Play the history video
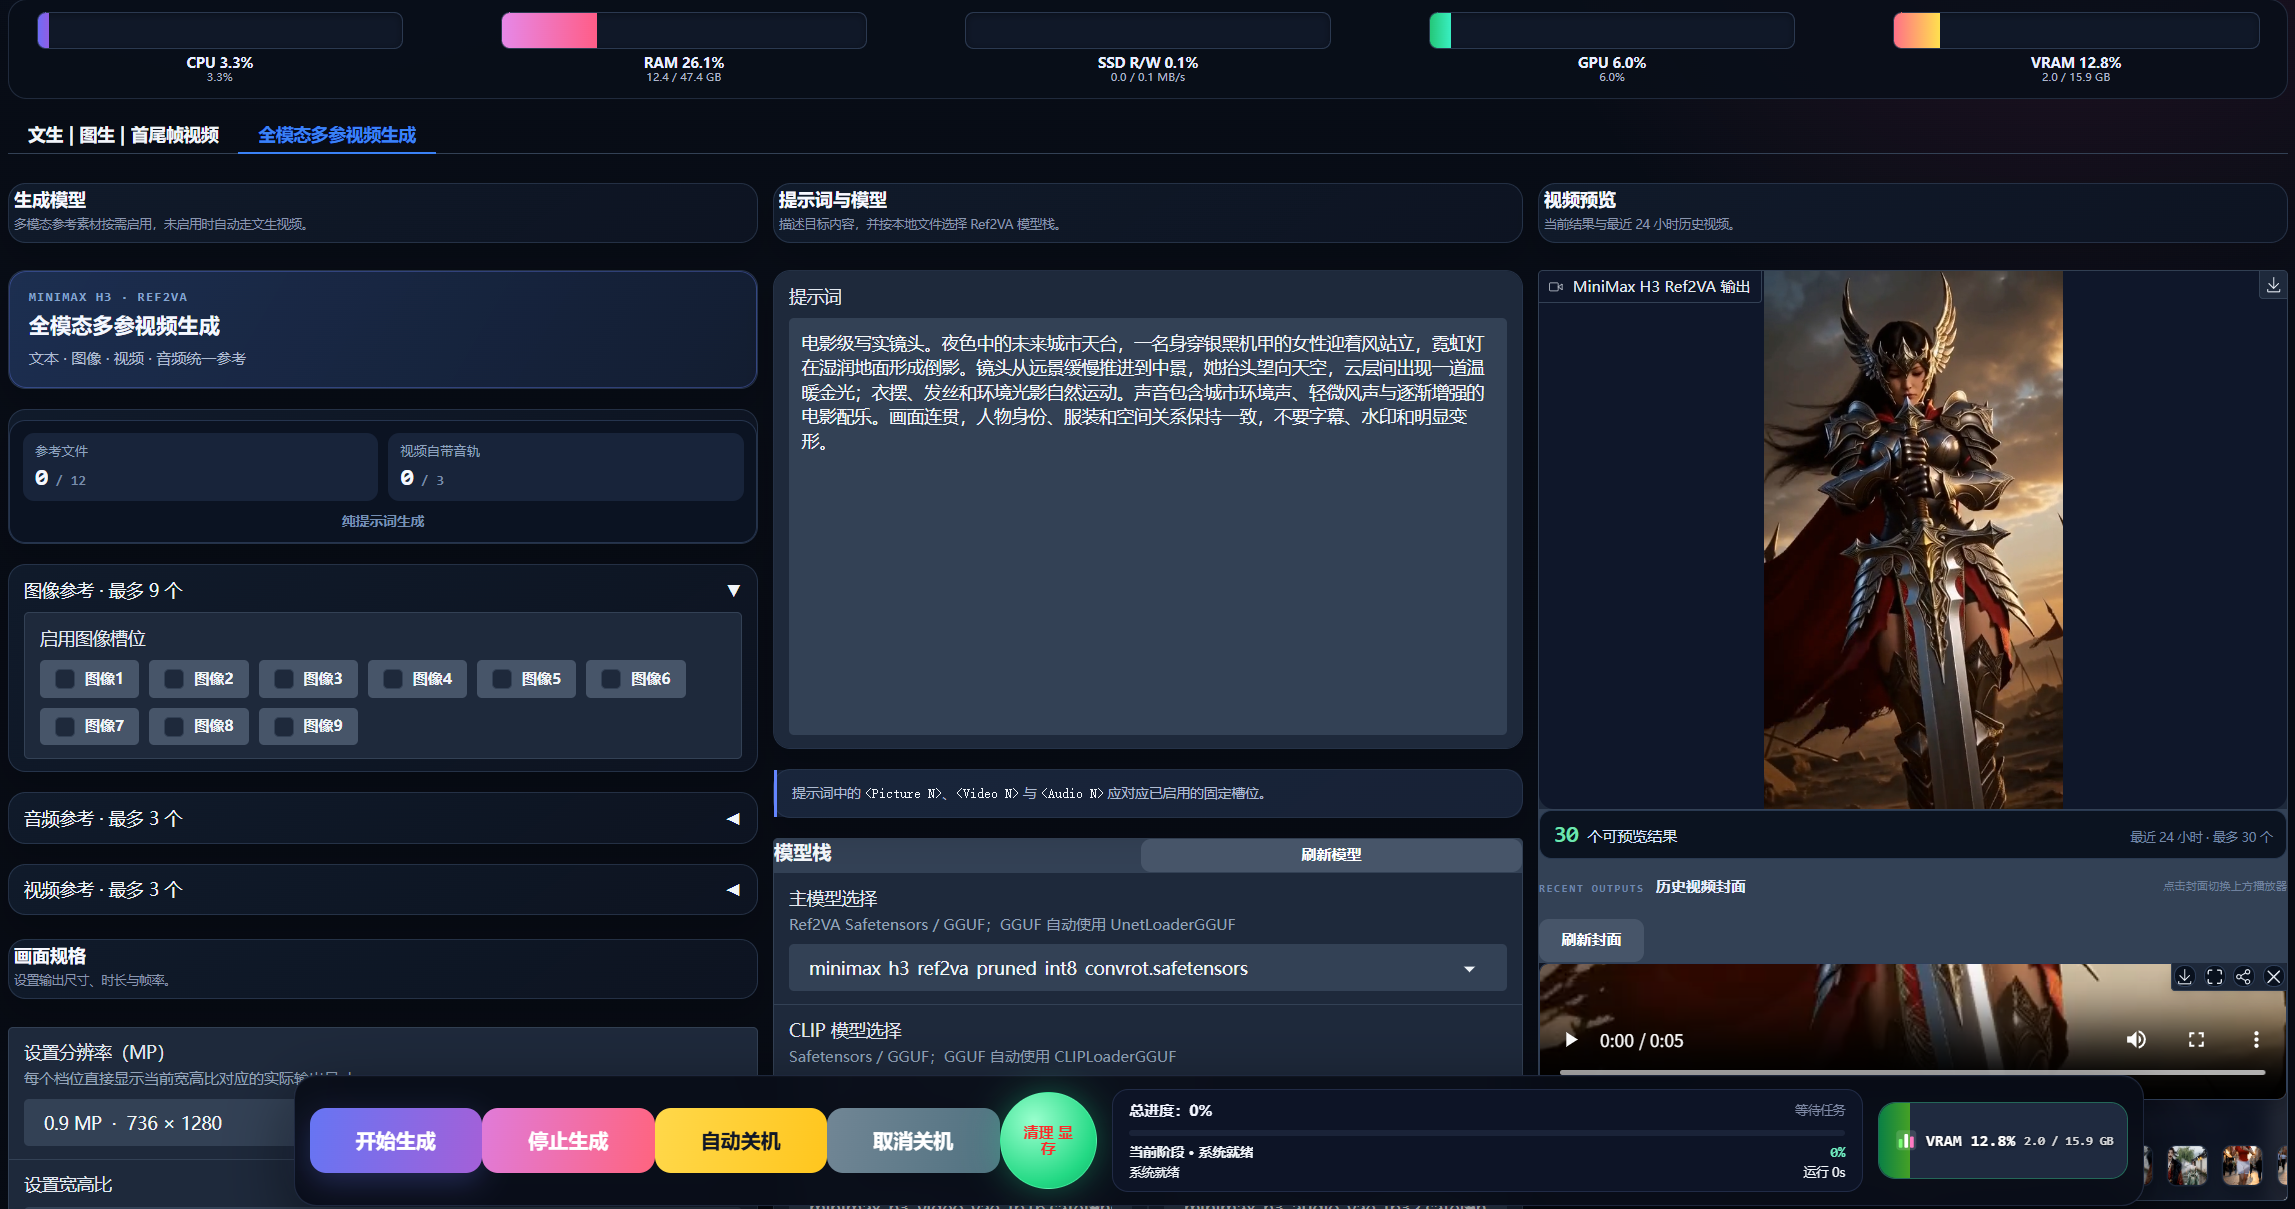 coord(1571,1040)
